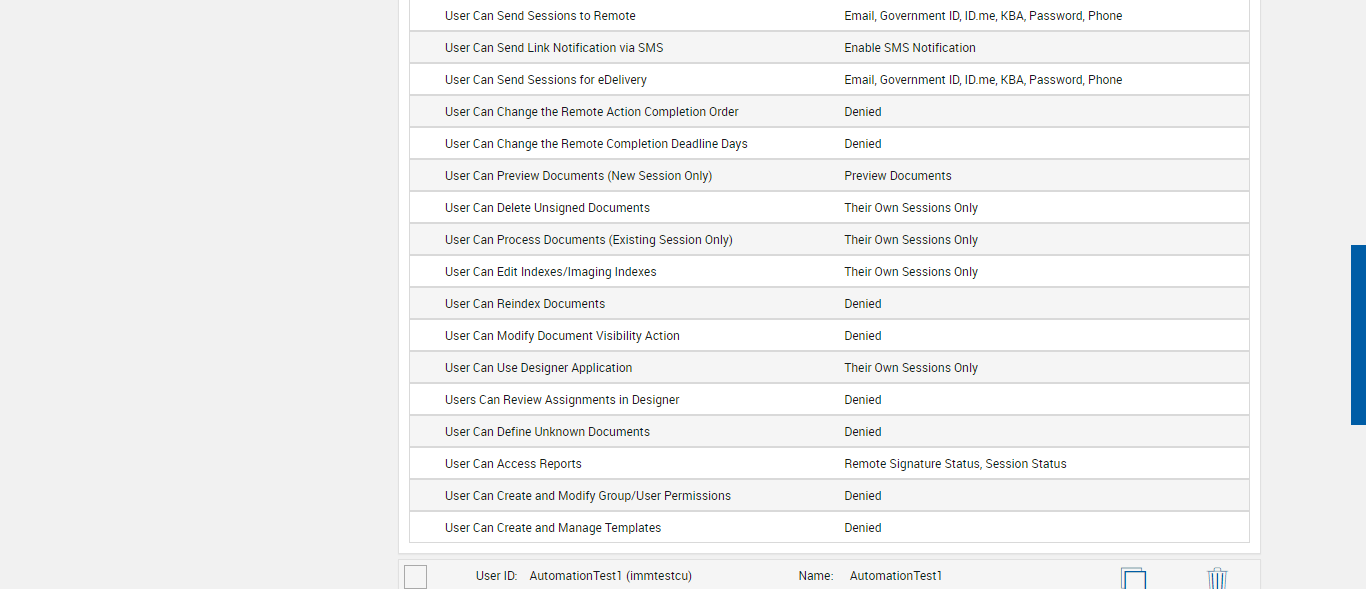Select 'User Can Edit Indexes/Imaging Indexes' row
The width and height of the screenshot is (1366, 589).
(x=551, y=272)
